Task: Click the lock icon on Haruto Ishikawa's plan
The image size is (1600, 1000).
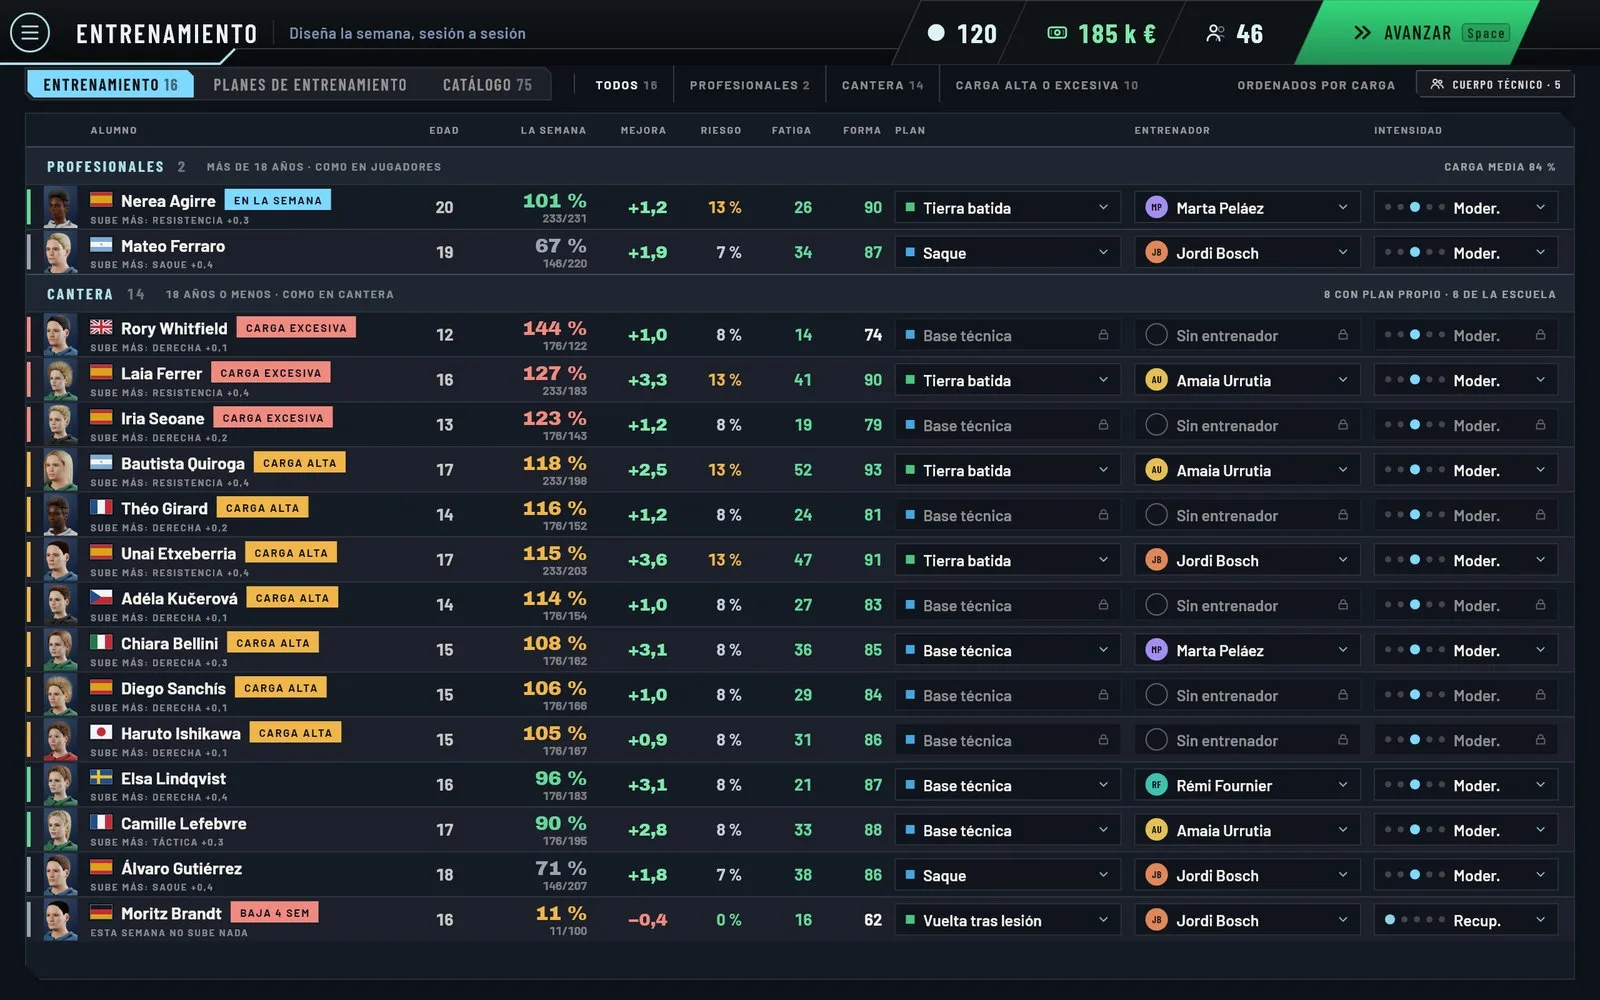Action: [1103, 740]
